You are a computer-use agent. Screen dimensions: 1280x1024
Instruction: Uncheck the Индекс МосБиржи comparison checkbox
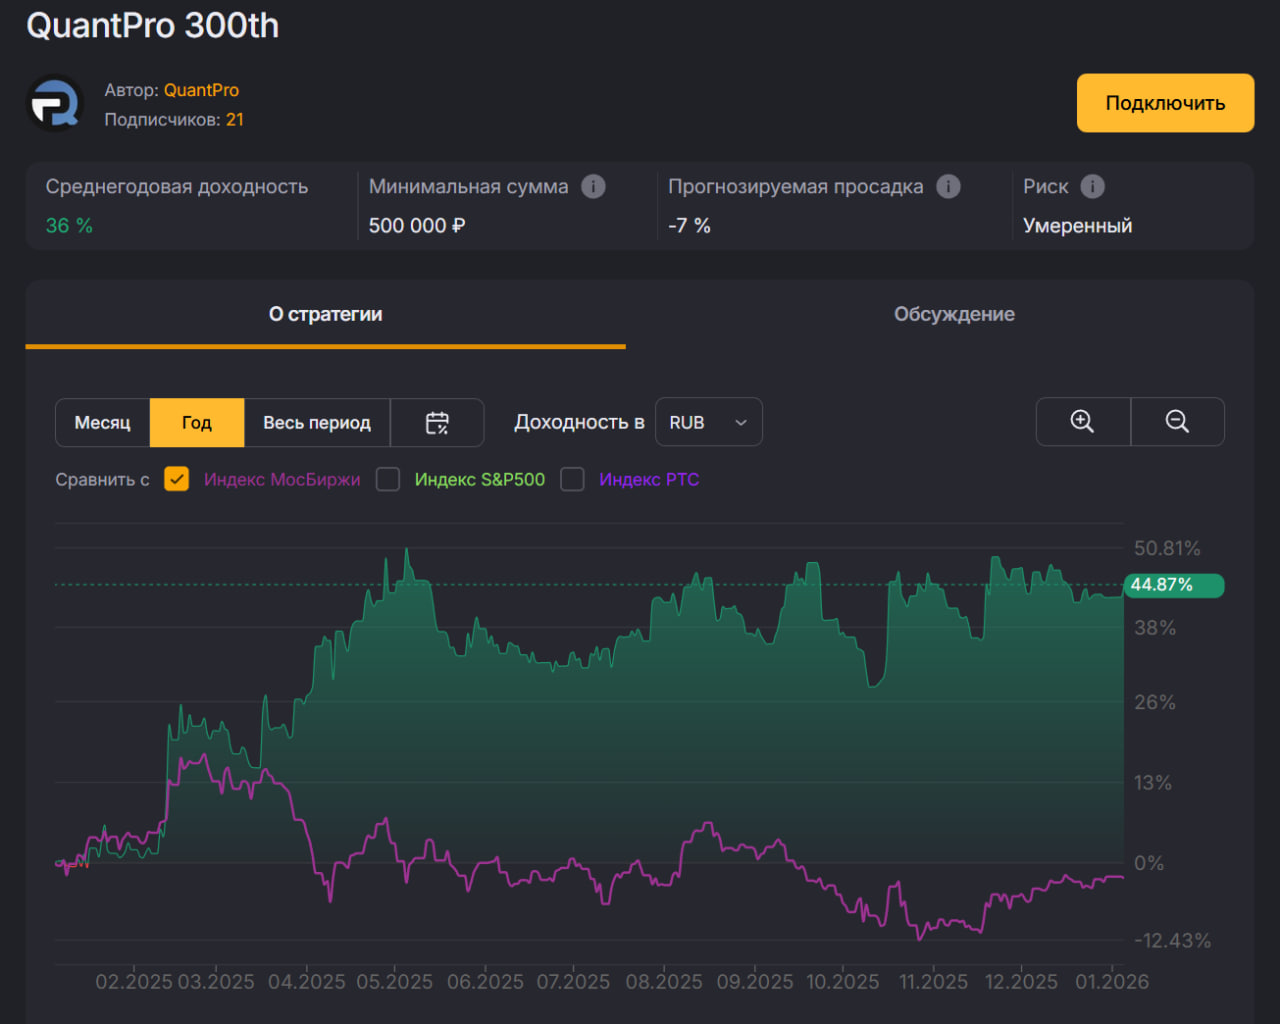tap(177, 480)
